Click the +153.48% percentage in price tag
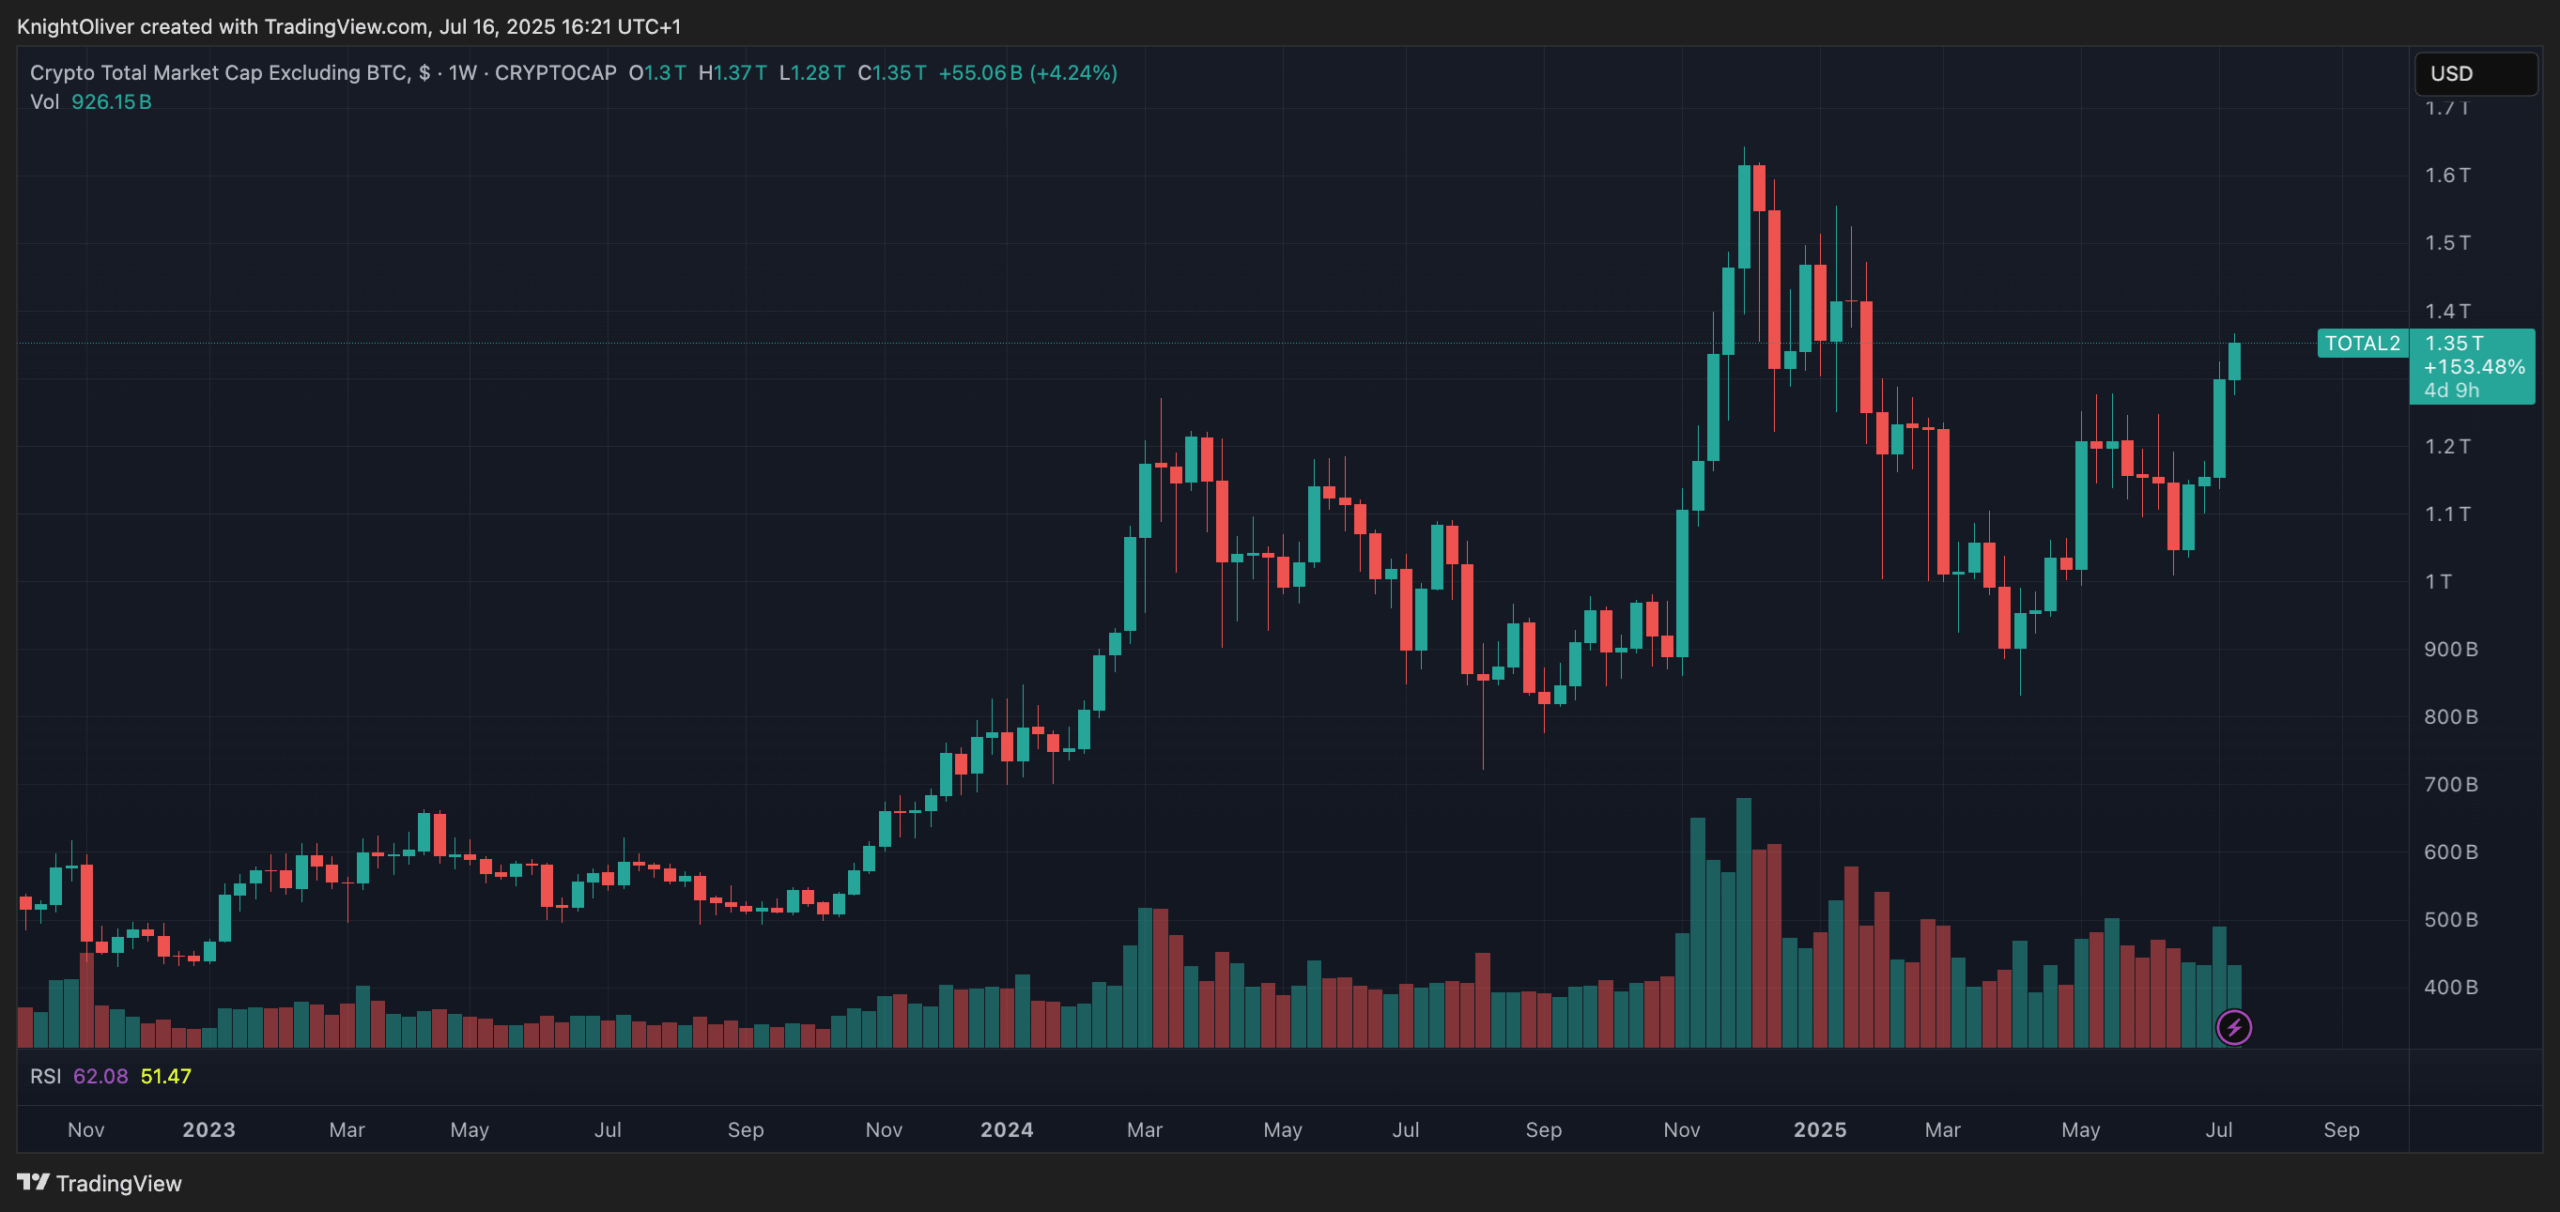This screenshot has width=2560, height=1212. (x=2474, y=367)
